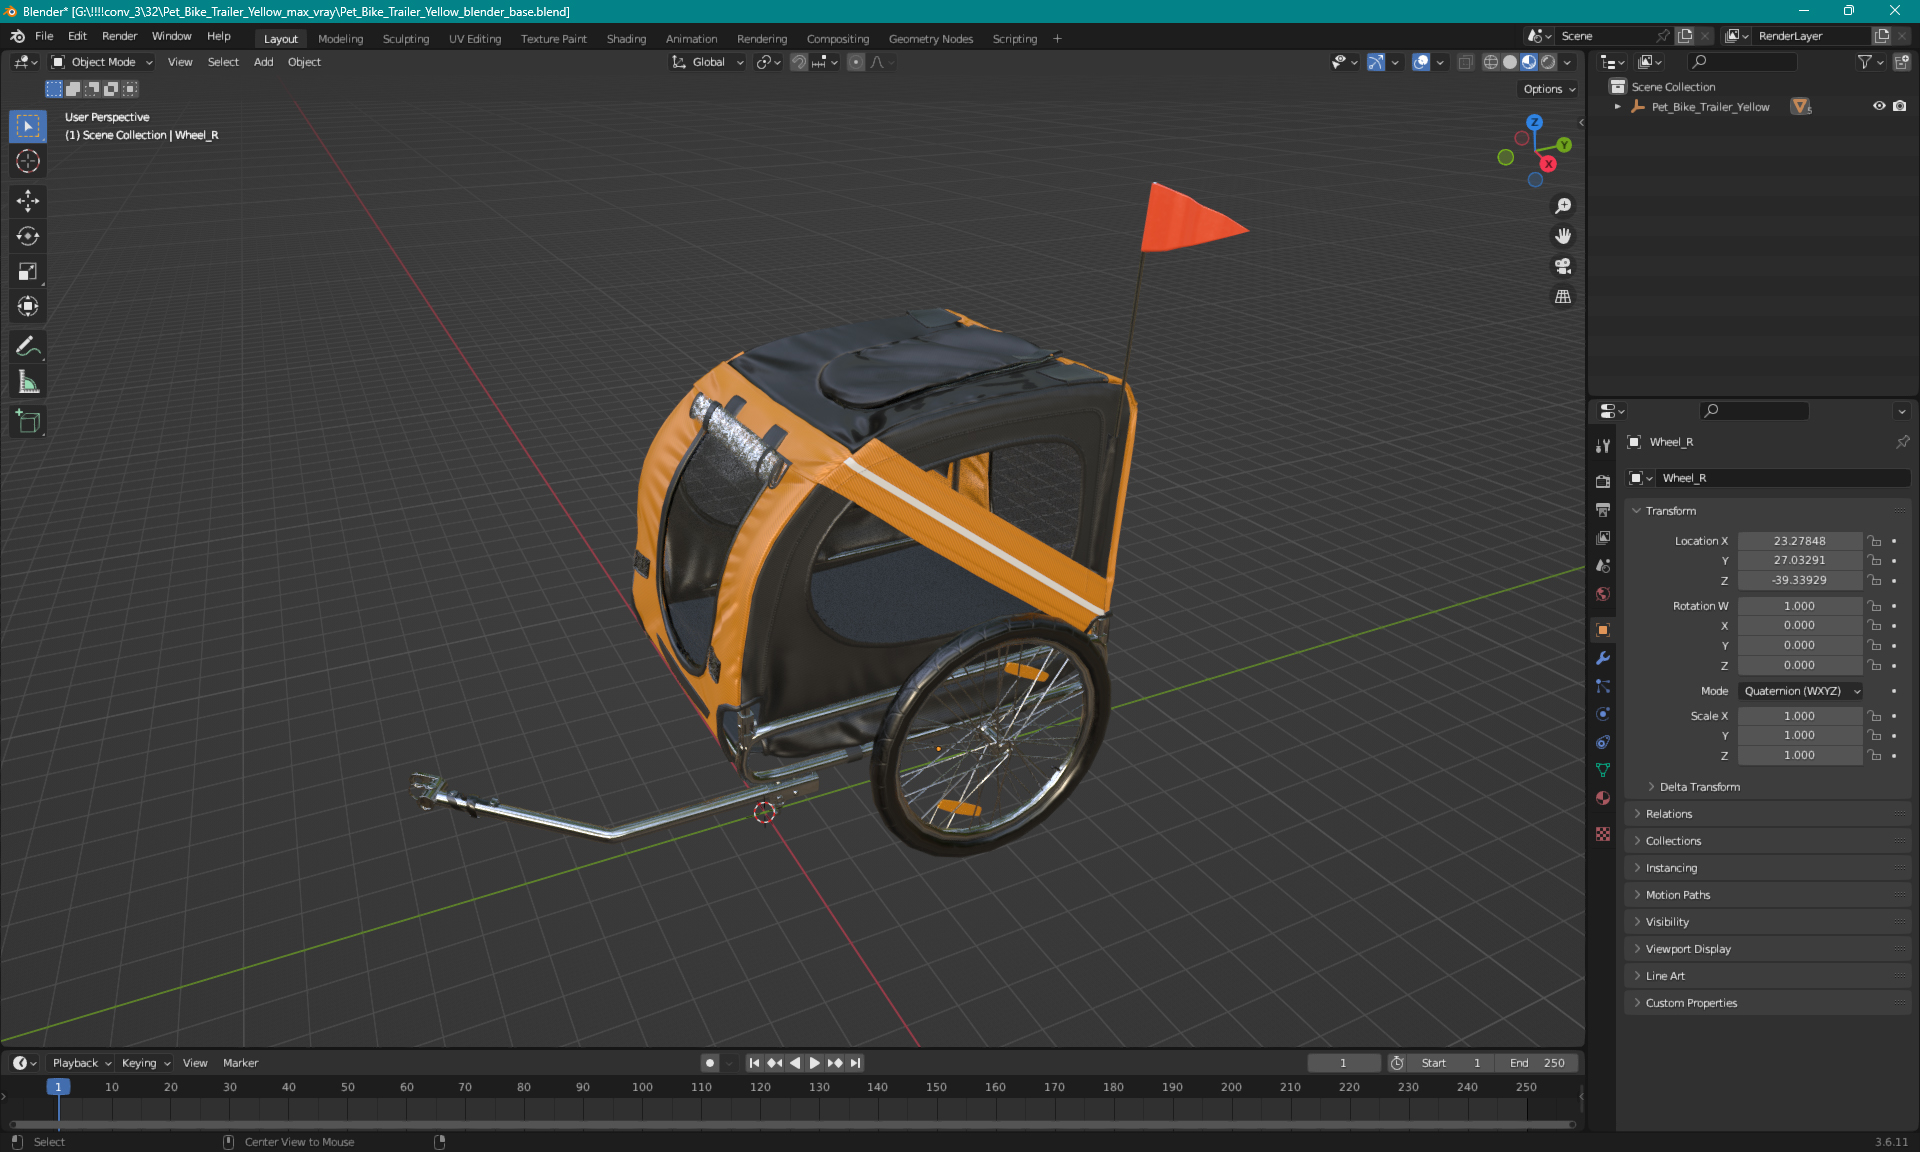Open the View Layer properties tab
The image size is (1920, 1152).
tap(1603, 537)
